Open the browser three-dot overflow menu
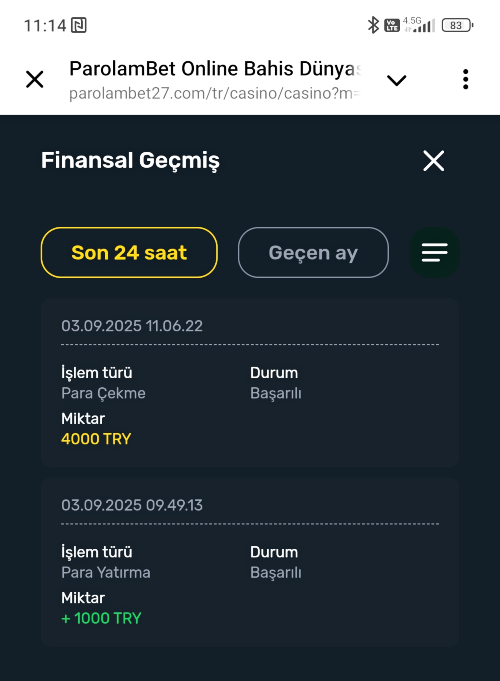This screenshot has height=681, width=500. 465,79
